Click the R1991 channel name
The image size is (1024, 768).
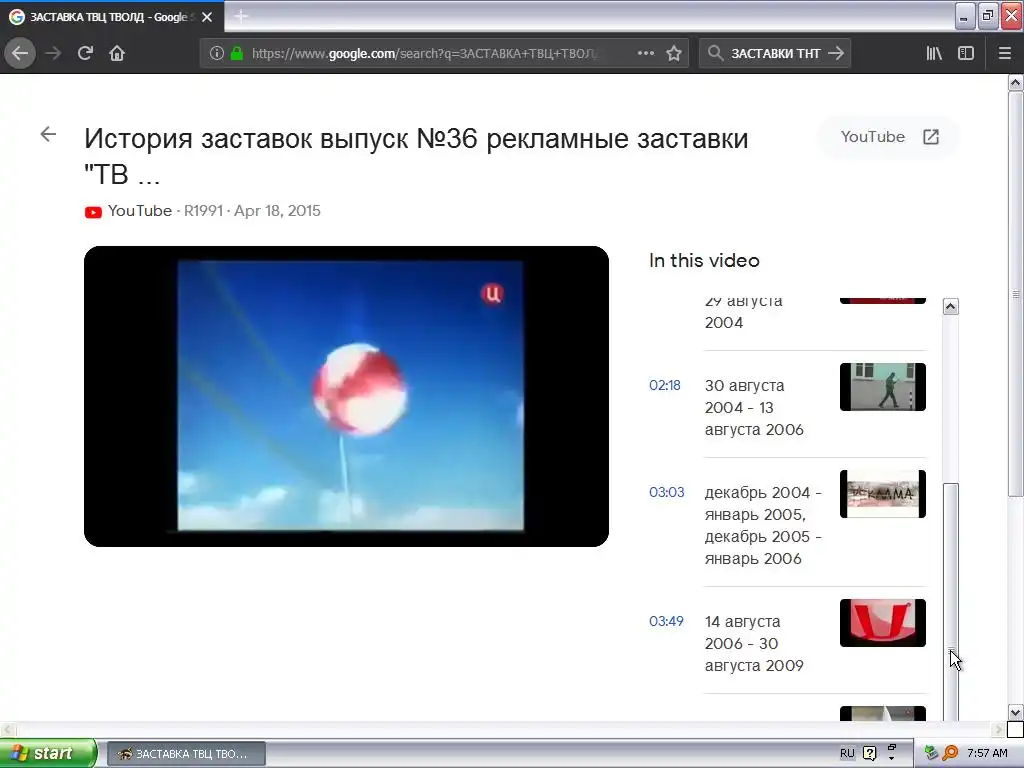point(203,211)
